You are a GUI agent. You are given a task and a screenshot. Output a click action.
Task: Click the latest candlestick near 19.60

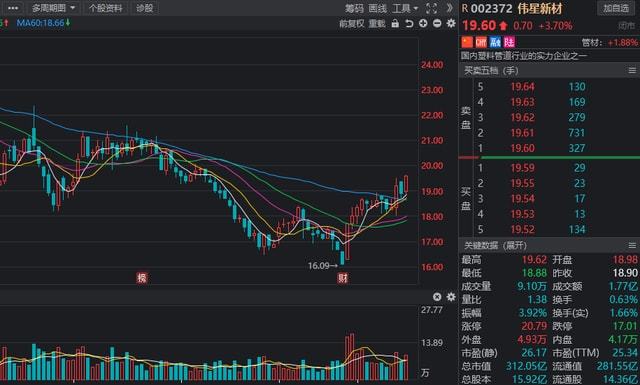tap(406, 183)
